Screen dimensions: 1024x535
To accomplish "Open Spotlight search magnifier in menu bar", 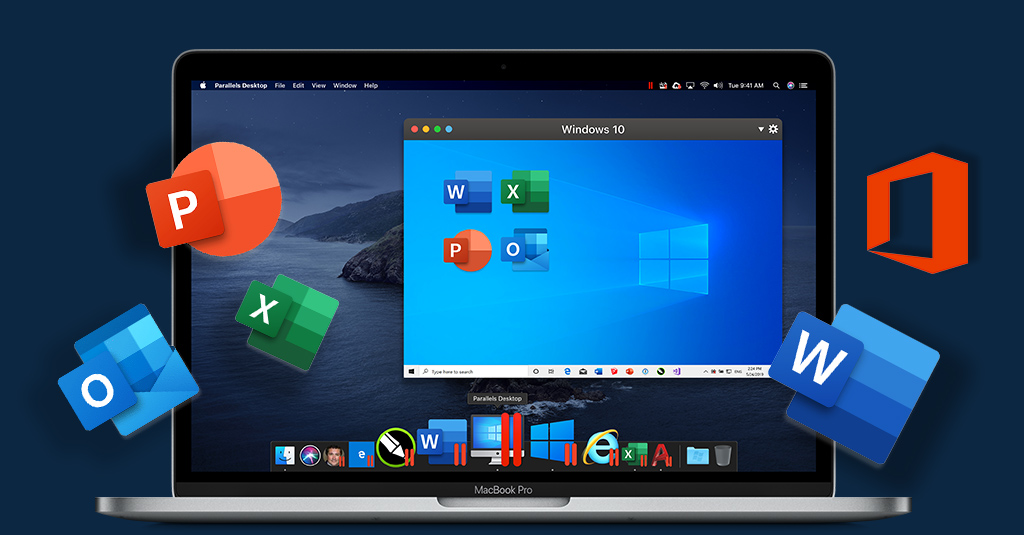I will pyautogui.click(x=776, y=86).
